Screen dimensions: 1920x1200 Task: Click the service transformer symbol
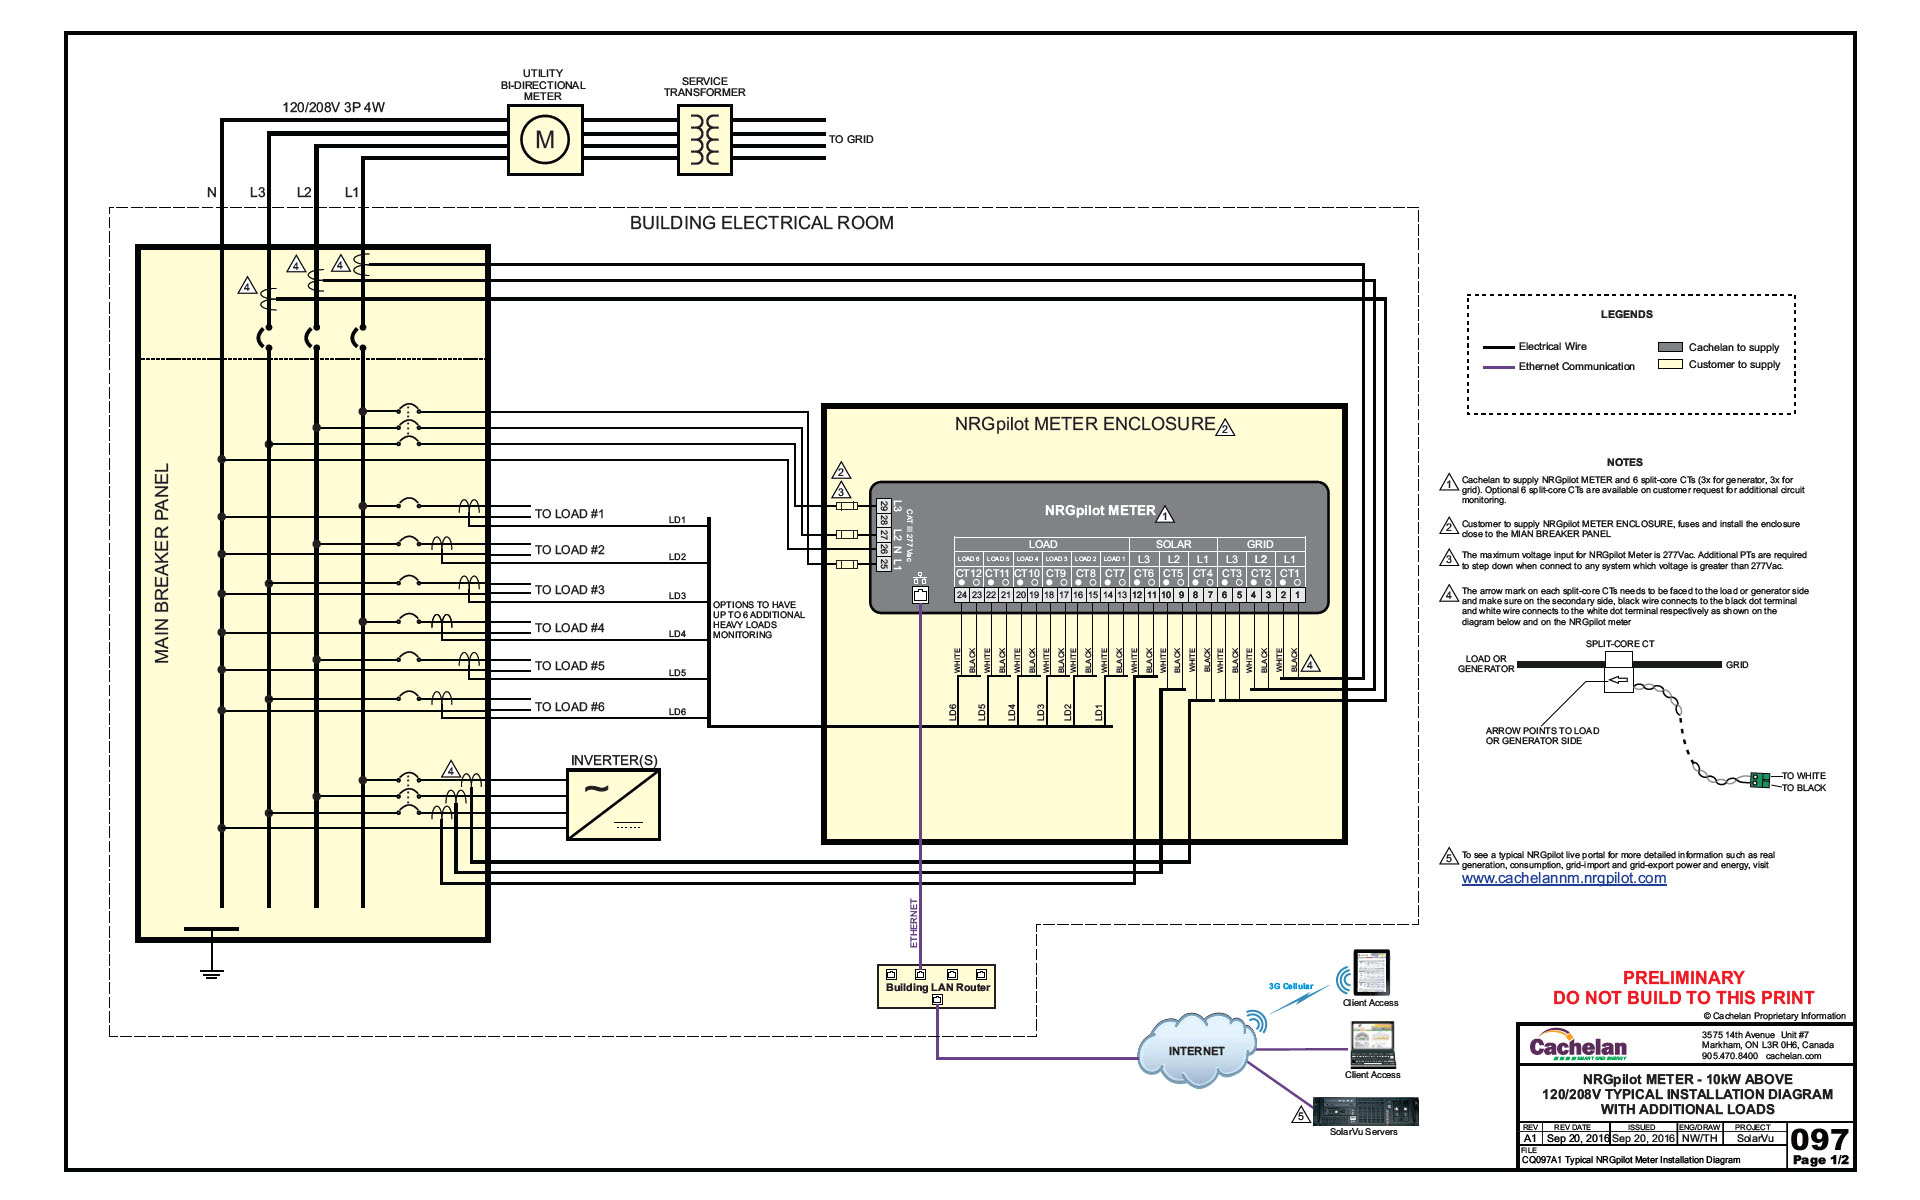coord(705,140)
